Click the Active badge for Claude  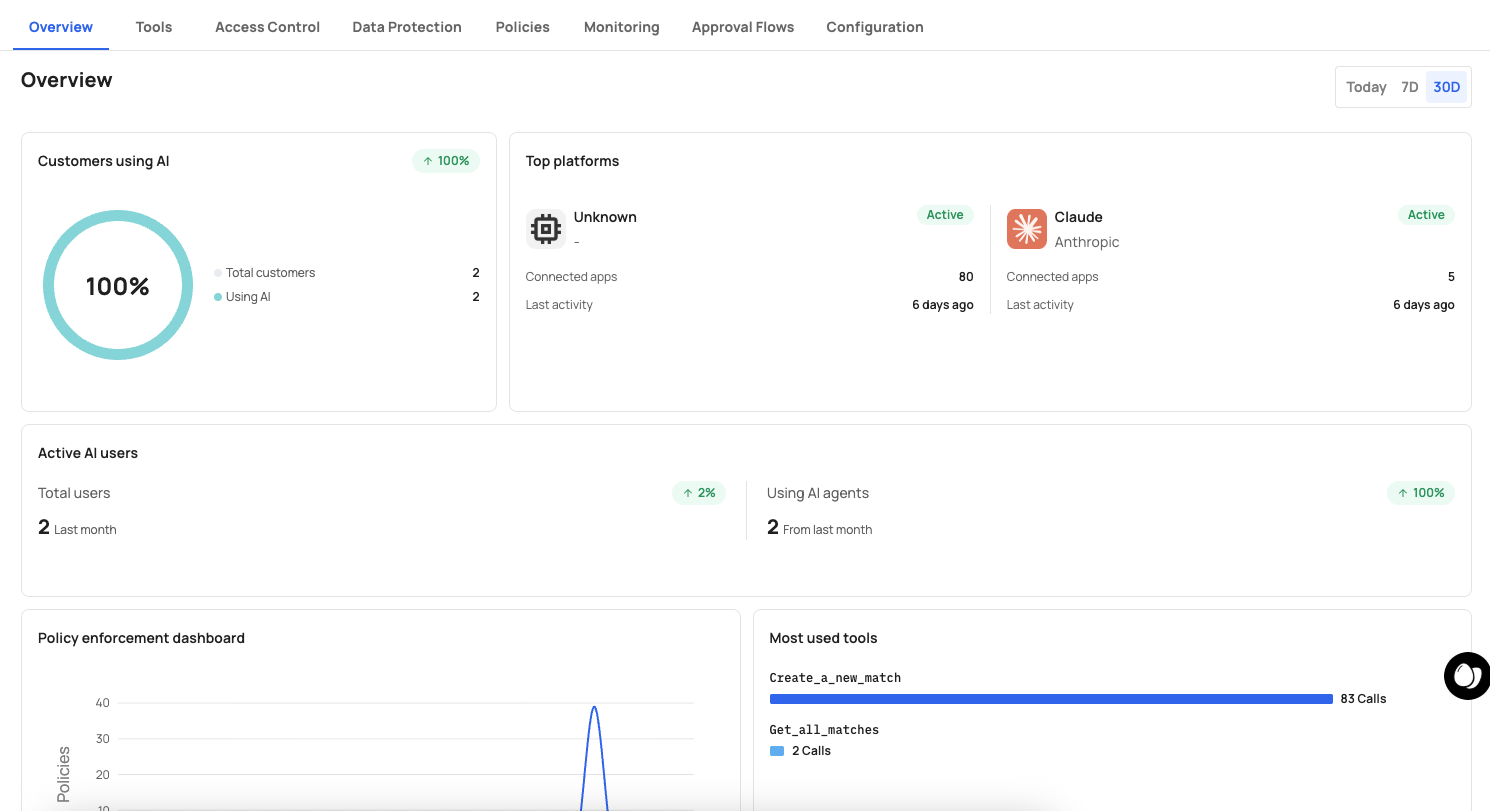coord(1425,215)
